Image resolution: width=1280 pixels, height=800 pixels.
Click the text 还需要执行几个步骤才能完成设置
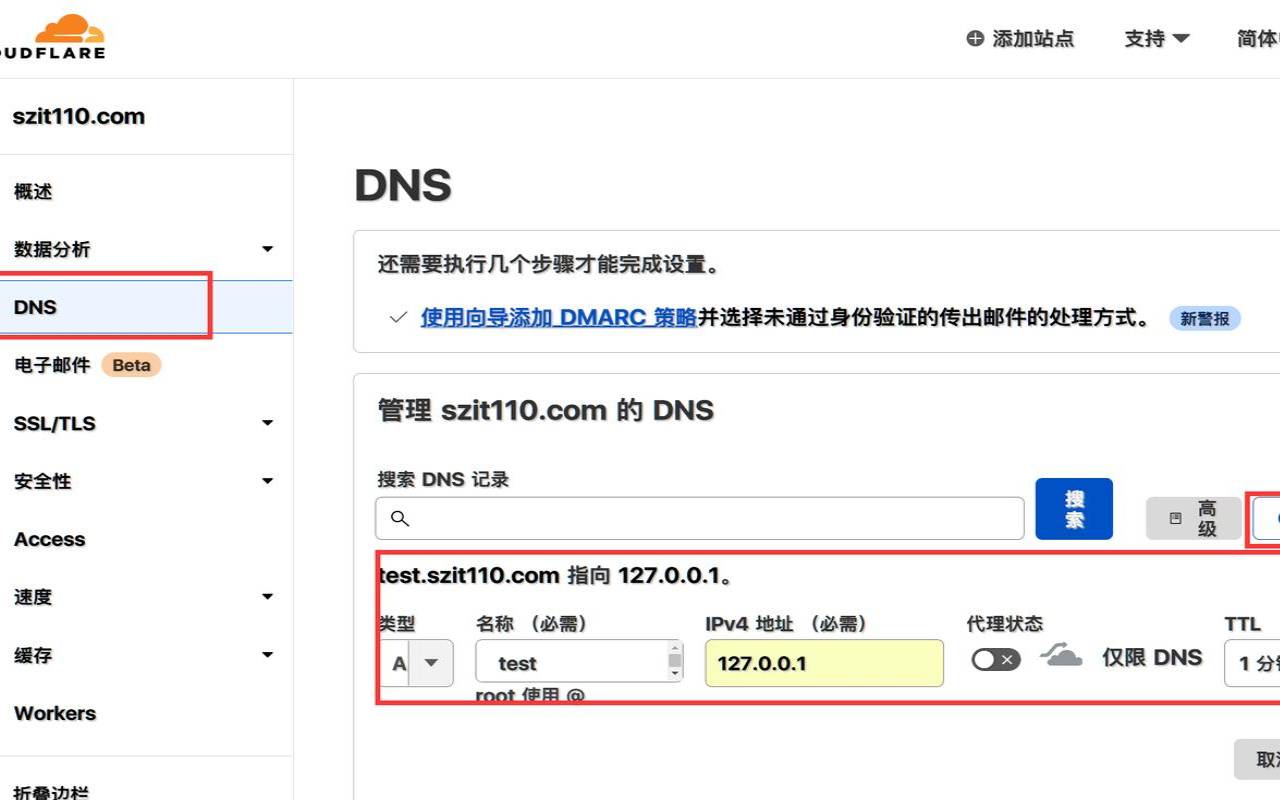[x=548, y=265]
